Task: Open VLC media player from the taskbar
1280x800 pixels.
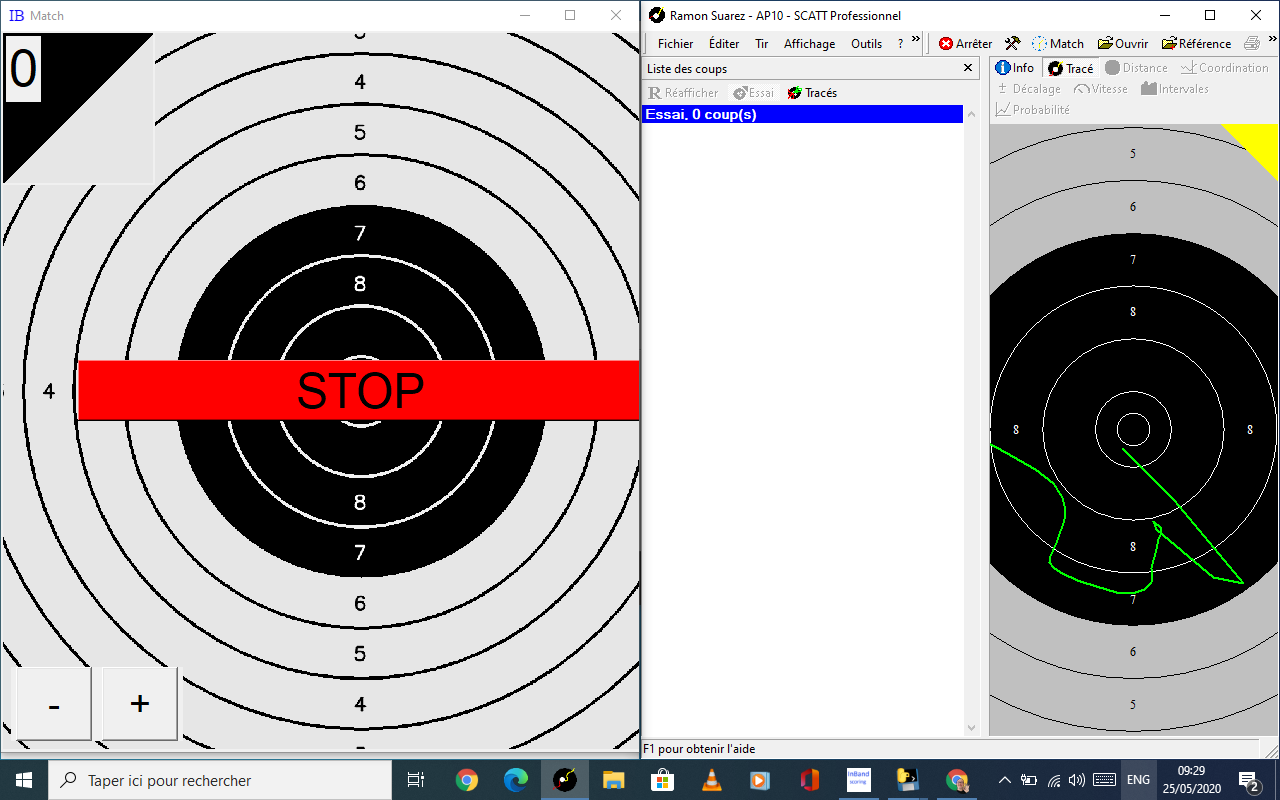Action: pyautogui.click(x=711, y=780)
